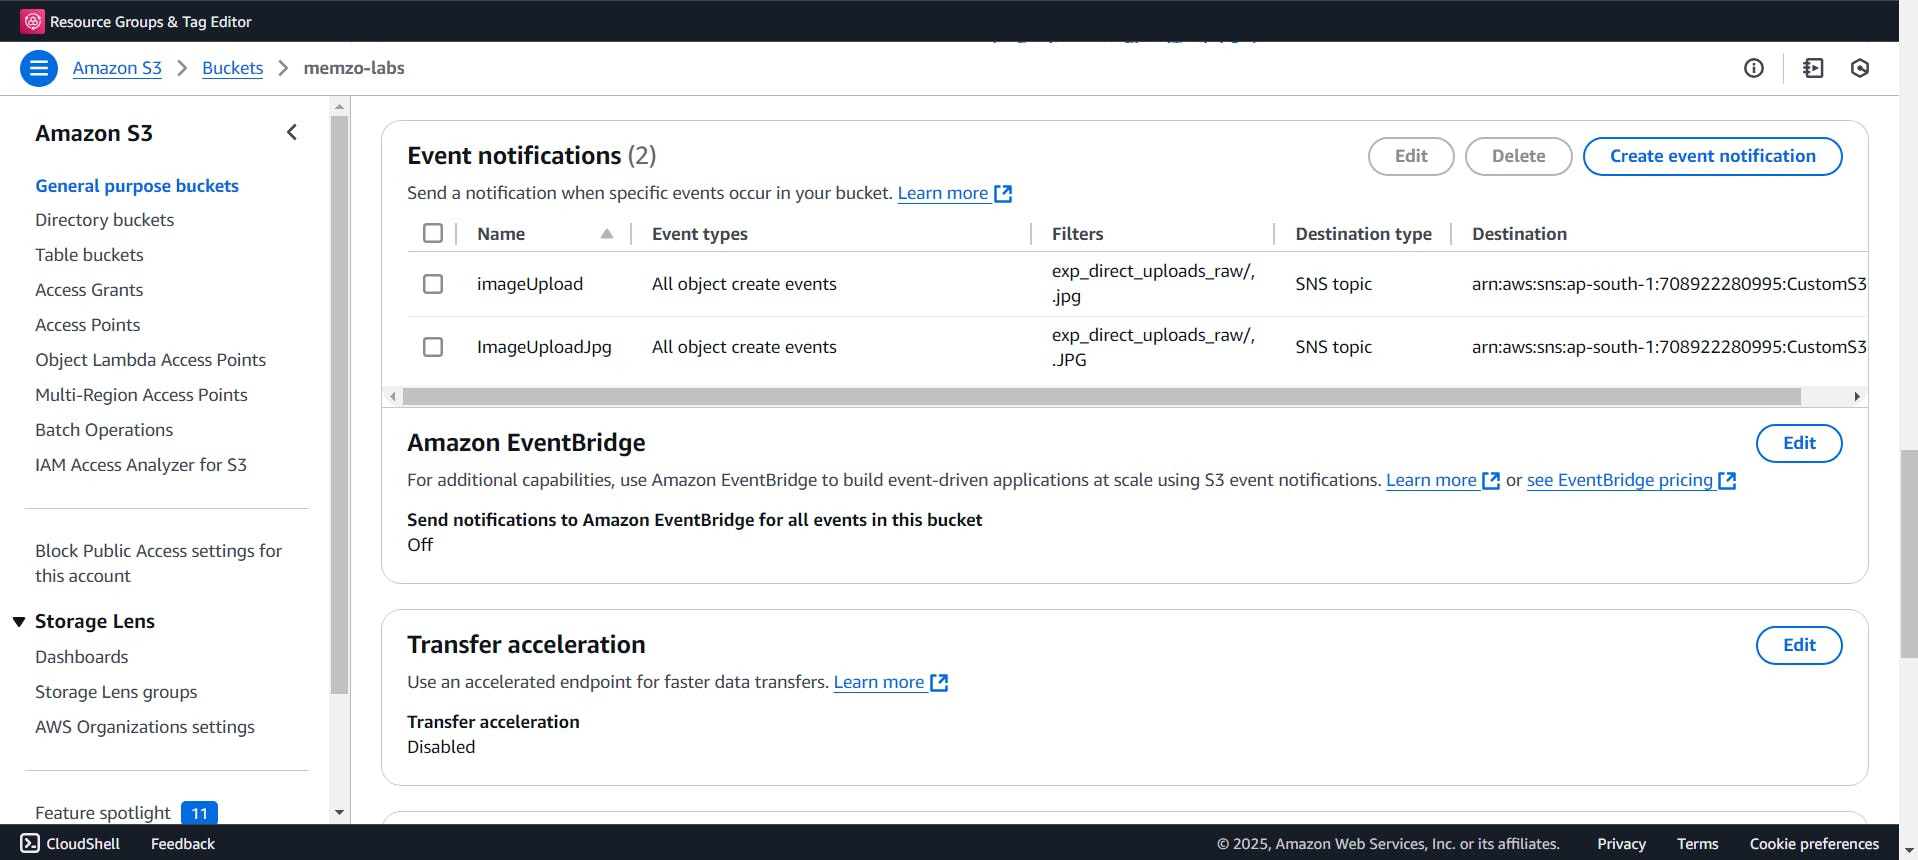The image size is (1918, 860).
Task: Click the horizontal scrollbar under notifications table
Action: point(1100,397)
